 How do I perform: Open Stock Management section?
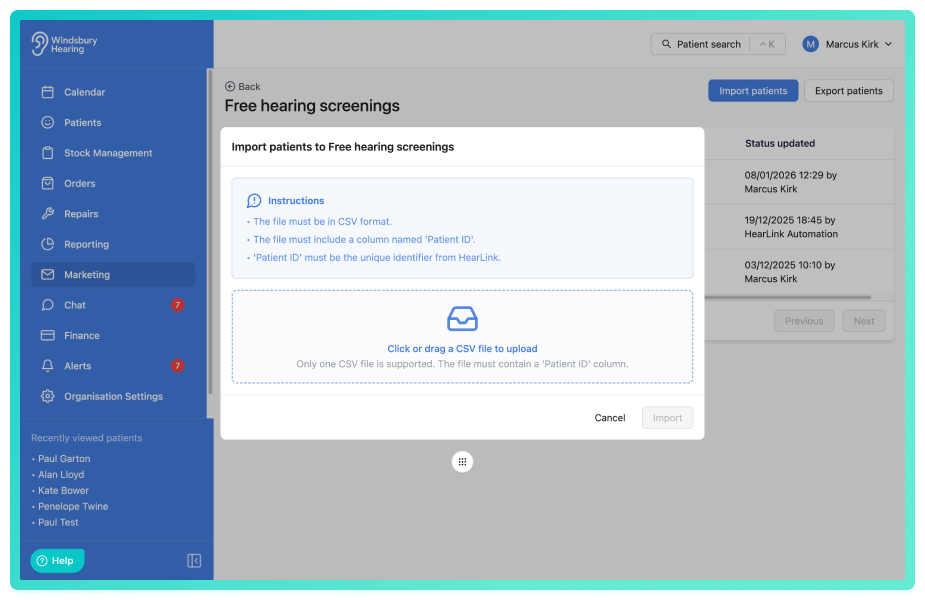tap(113, 153)
